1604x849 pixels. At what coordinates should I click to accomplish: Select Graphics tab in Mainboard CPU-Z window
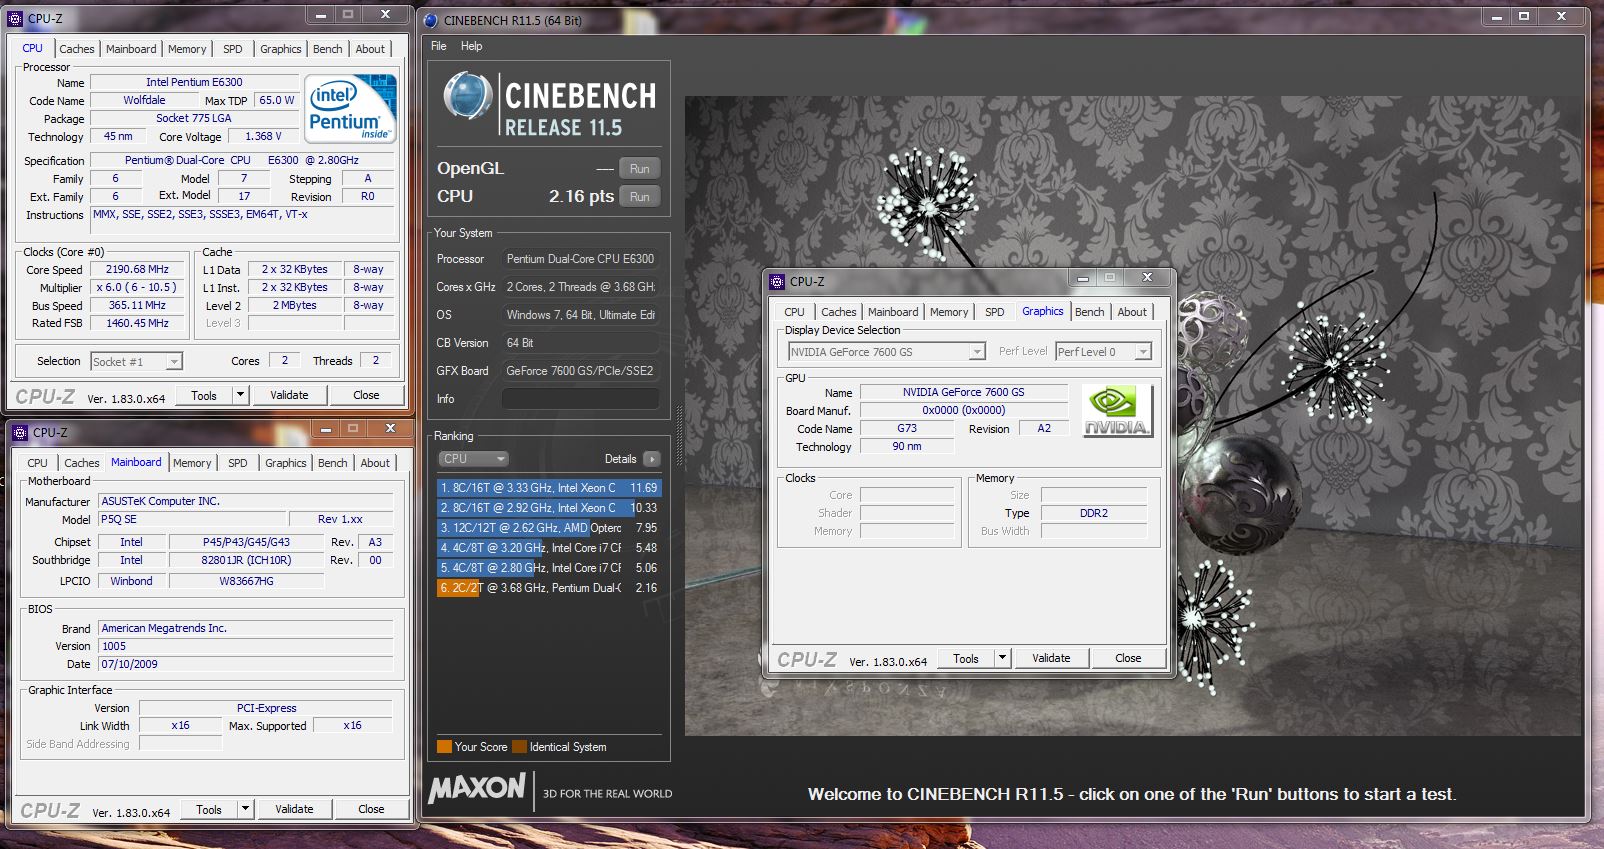[285, 463]
